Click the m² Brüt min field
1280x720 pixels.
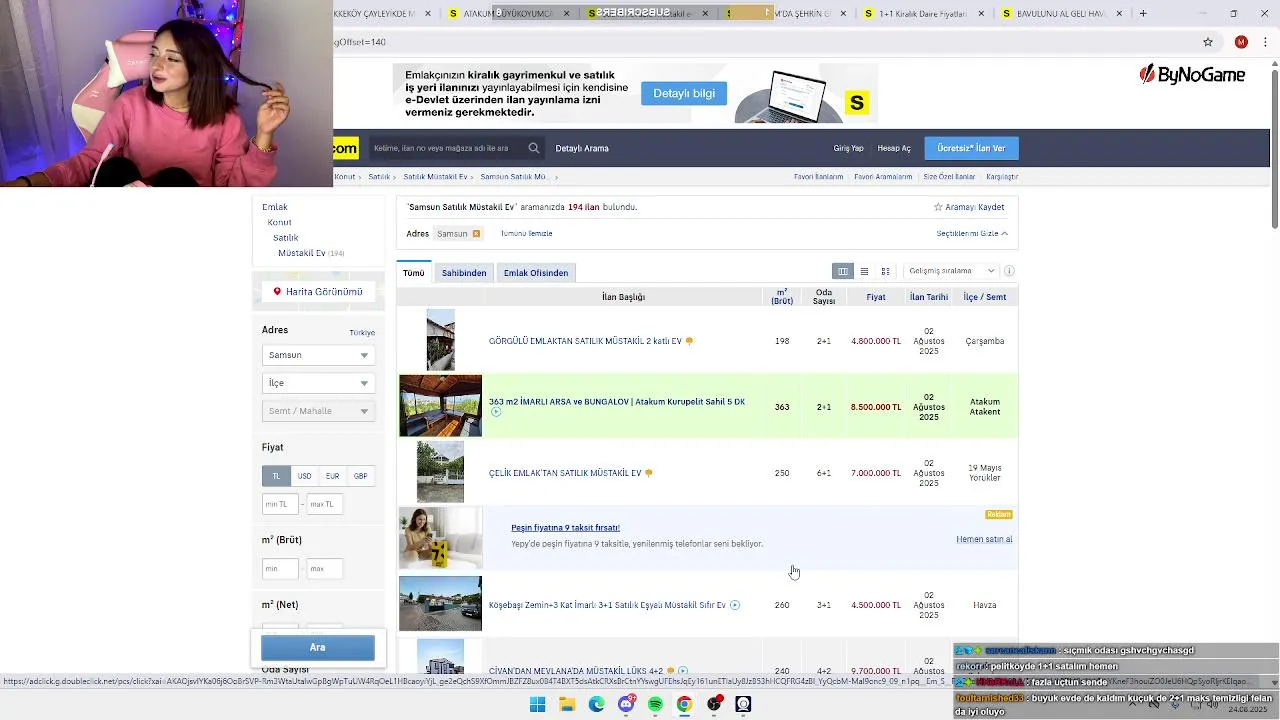tap(280, 569)
